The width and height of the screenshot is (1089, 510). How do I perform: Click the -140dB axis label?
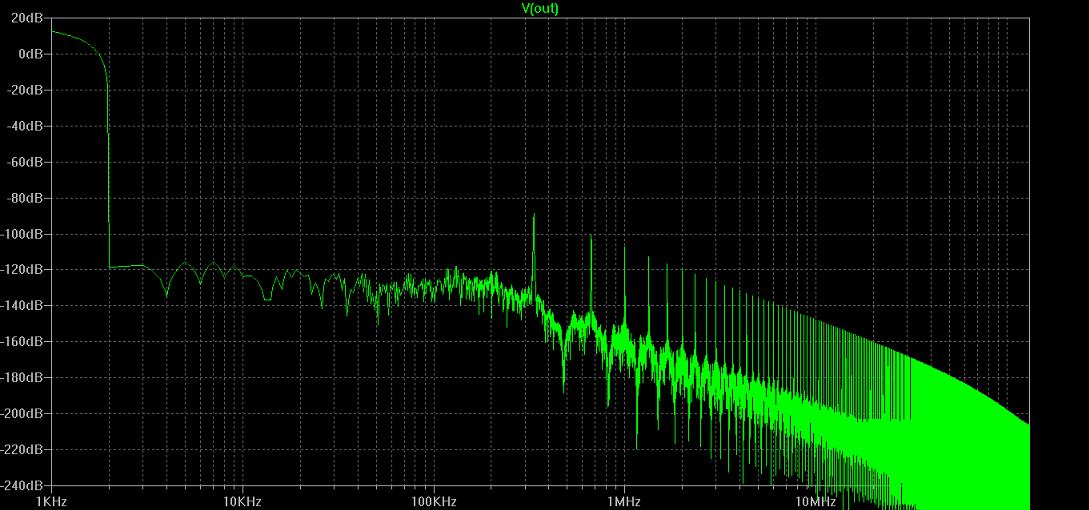coord(22,306)
